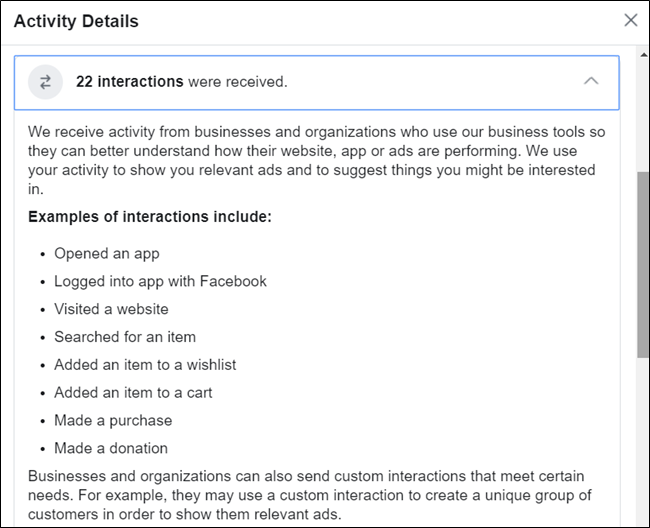Screen dimensions: 650x528
Task: Close the Activity Details dialog
Action: pyautogui.click(x=630, y=20)
